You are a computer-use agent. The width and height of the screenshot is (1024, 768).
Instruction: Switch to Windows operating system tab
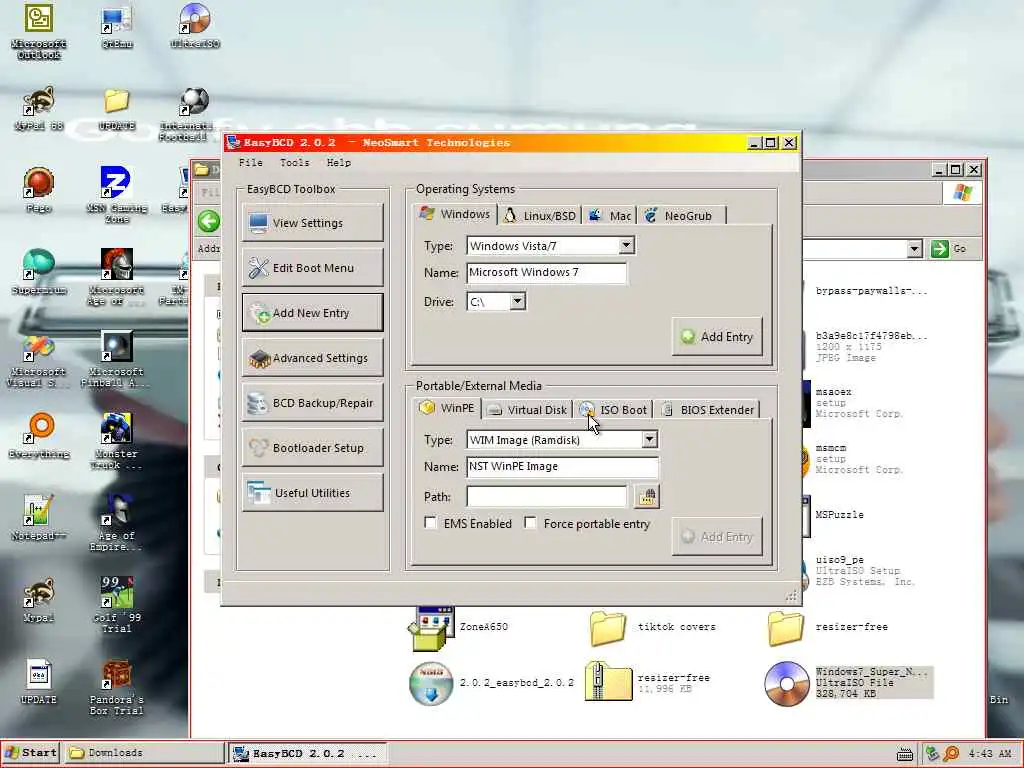[455, 214]
